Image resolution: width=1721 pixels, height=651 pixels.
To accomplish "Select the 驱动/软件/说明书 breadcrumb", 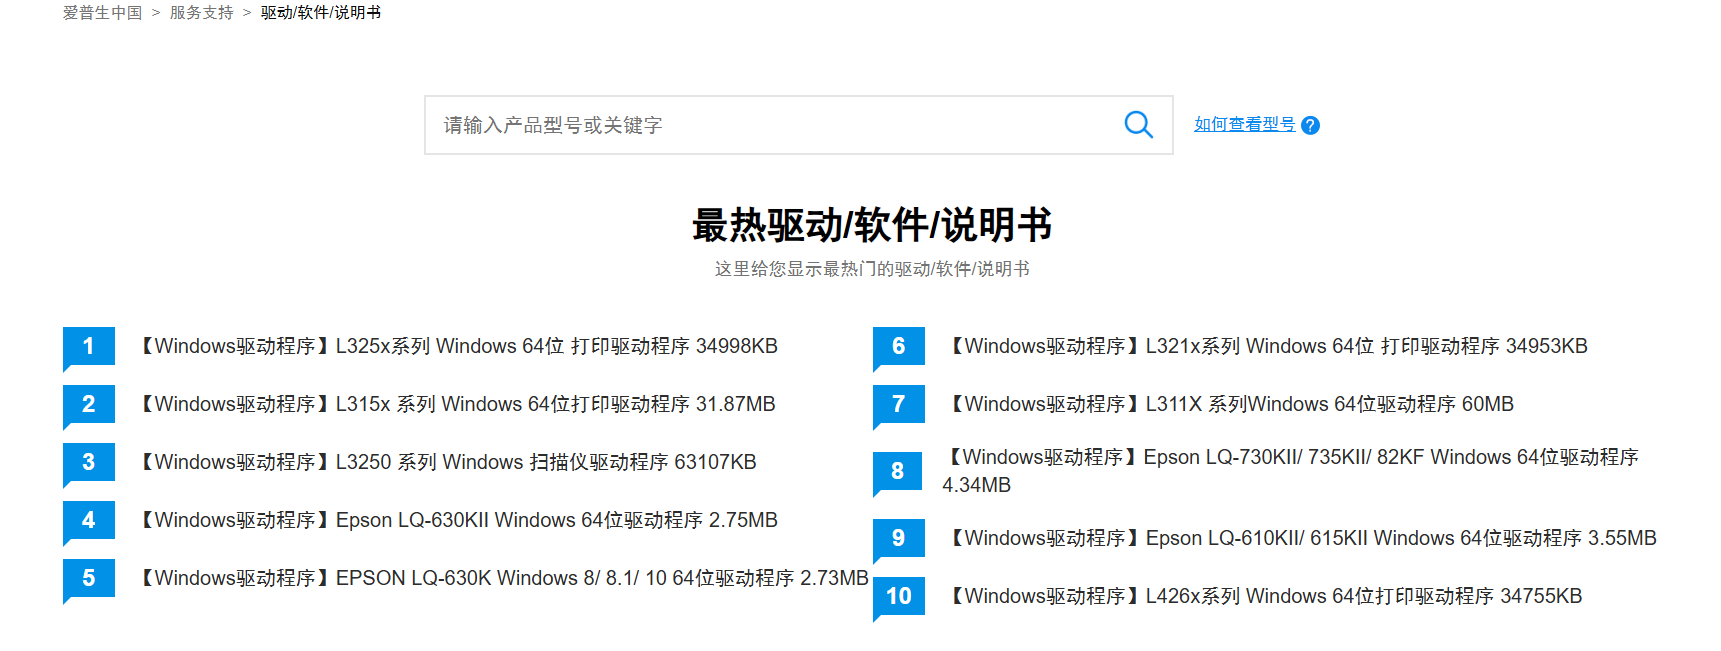I will (x=321, y=13).
